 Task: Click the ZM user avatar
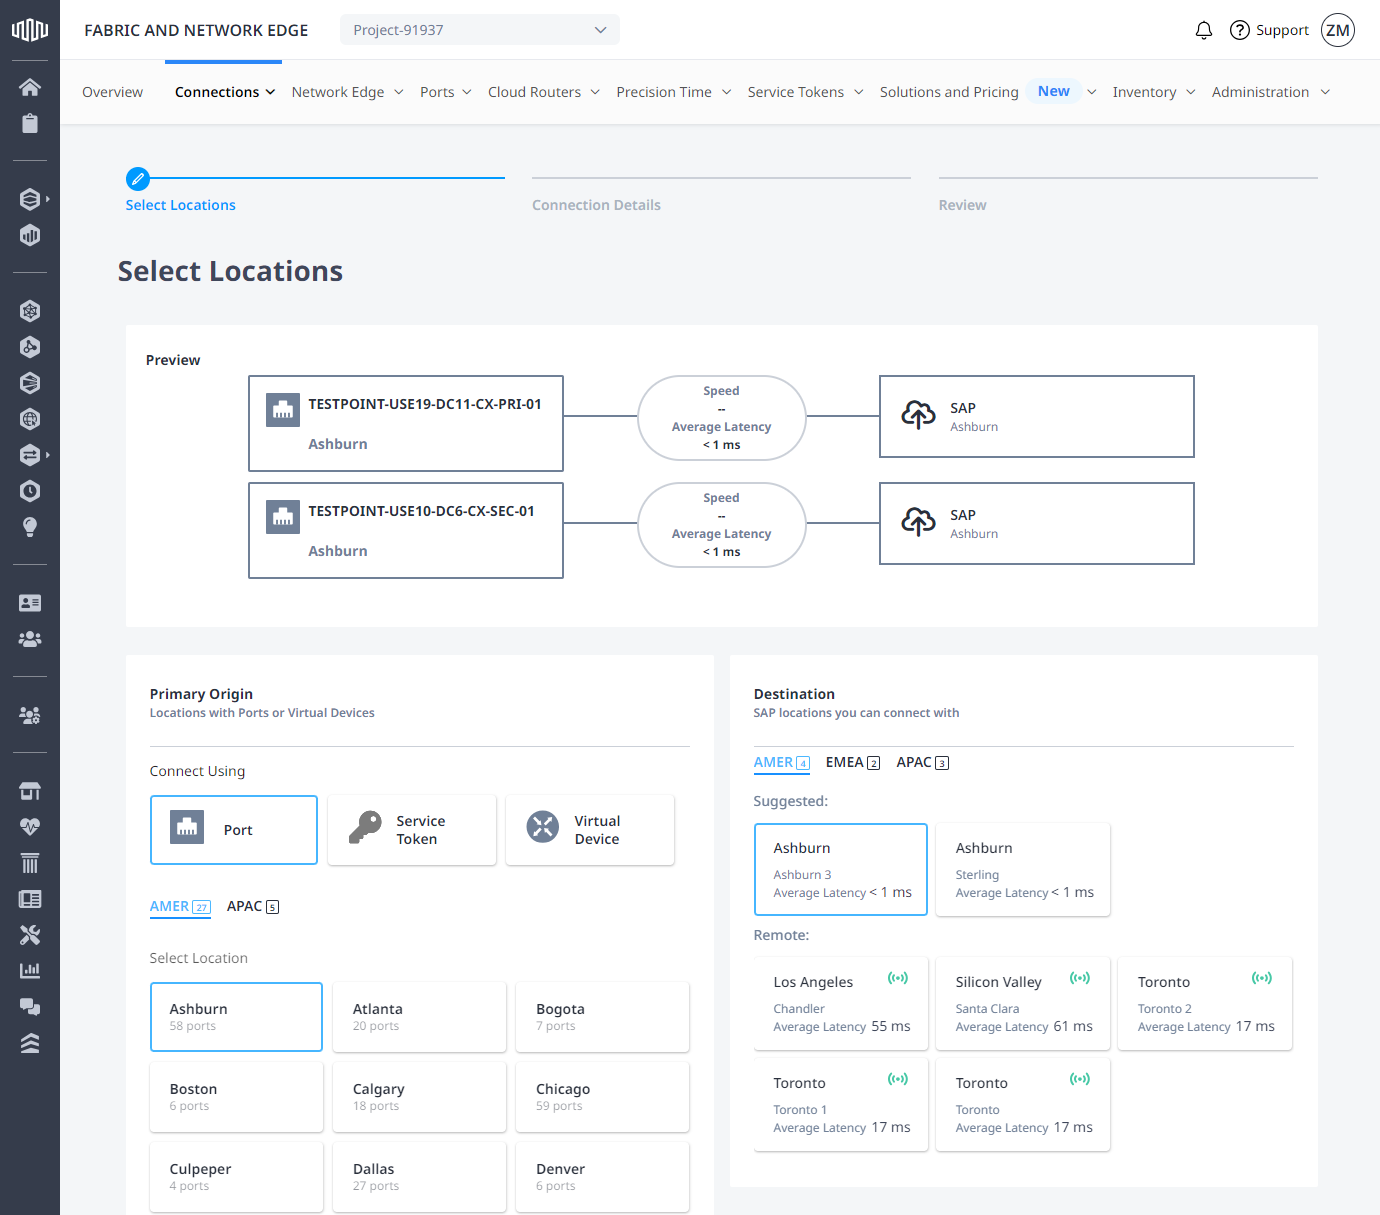click(x=1338, y=30)
